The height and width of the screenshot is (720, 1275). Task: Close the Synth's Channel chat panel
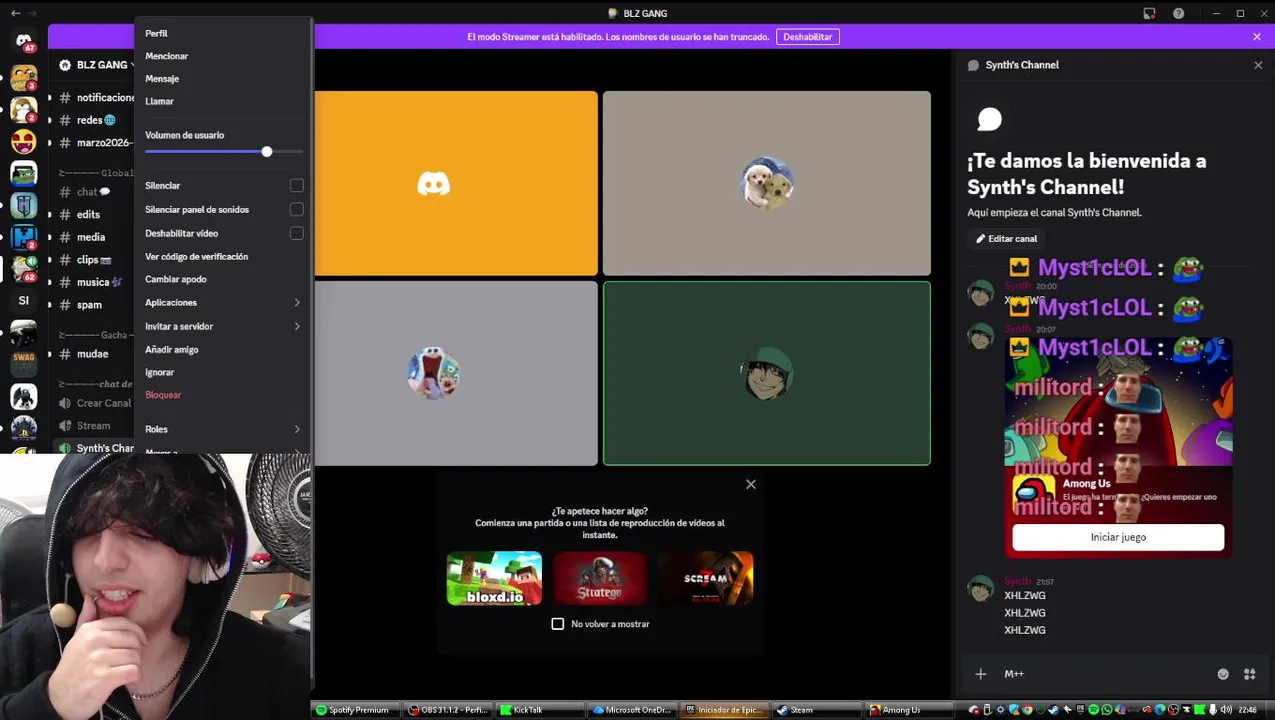(1258, 65)
